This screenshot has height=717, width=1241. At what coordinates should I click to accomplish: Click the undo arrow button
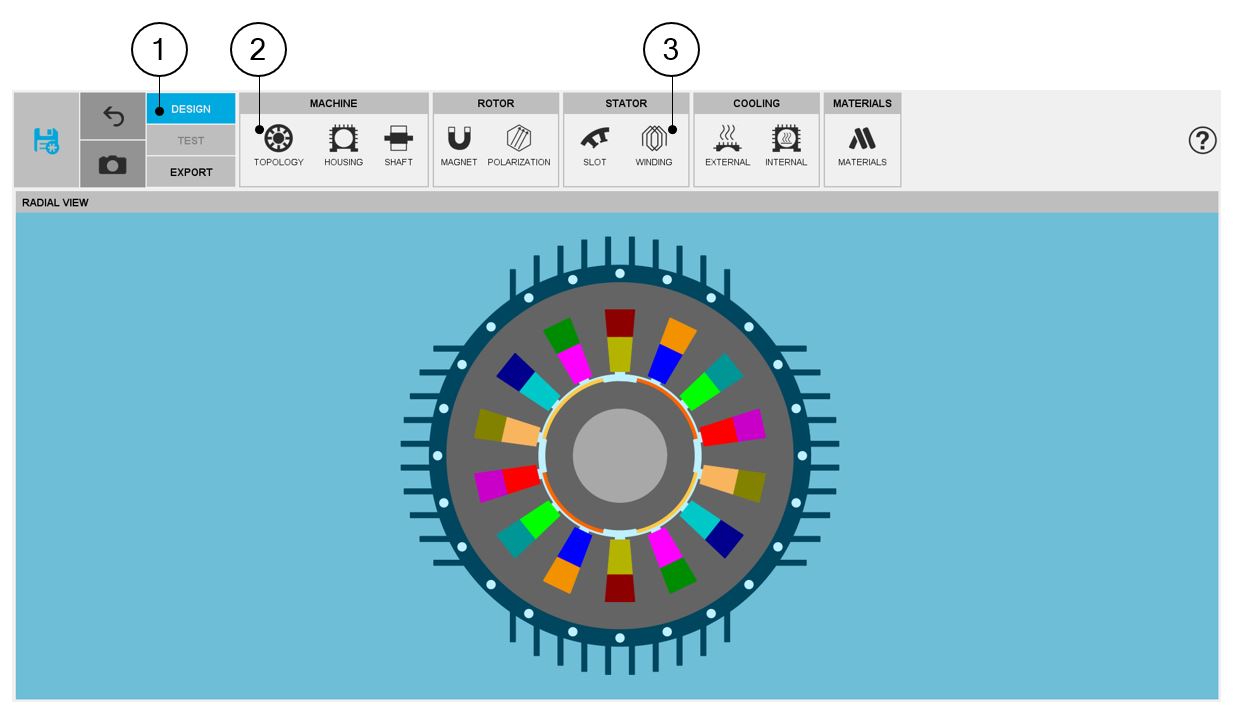(x=113, y=117)
